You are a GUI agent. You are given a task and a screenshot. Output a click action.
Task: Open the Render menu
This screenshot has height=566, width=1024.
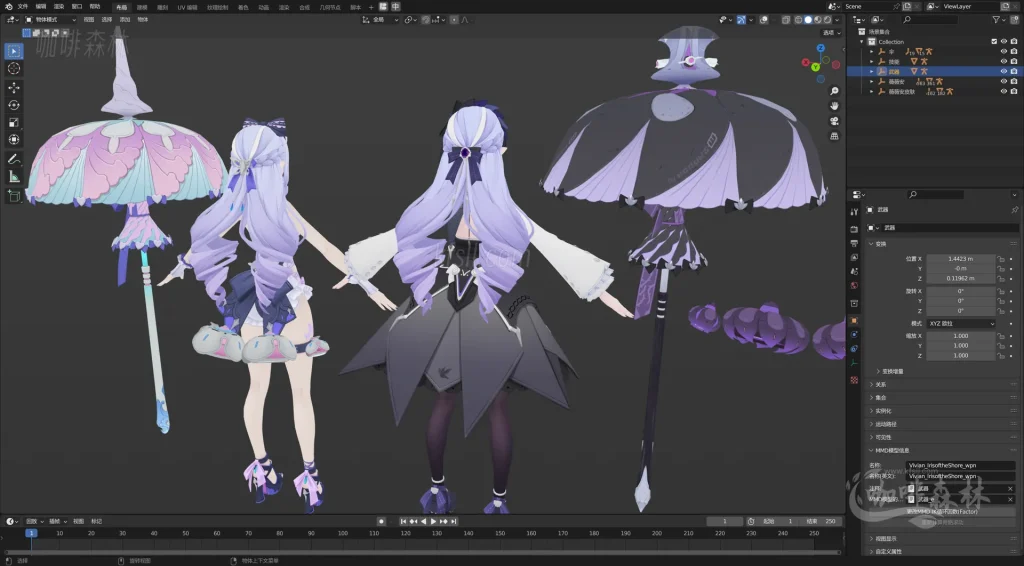[59, 7]
